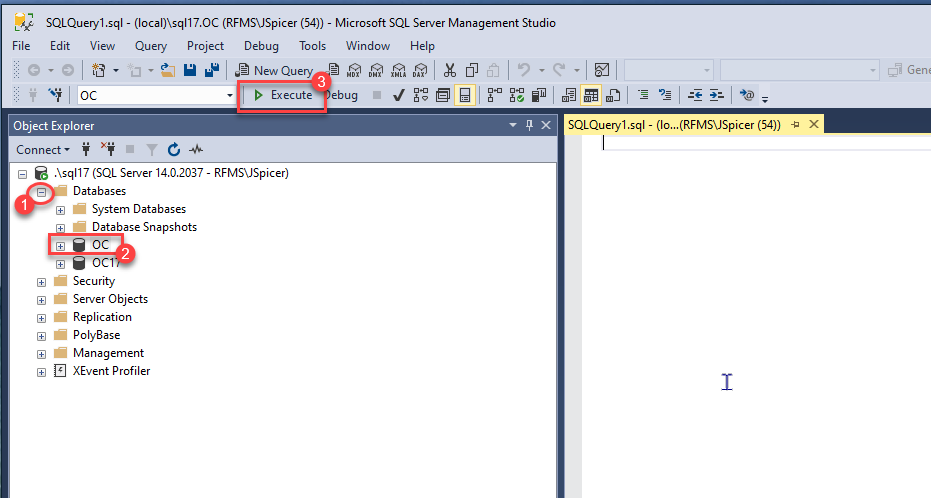
Task: Uncomment the selected lines
Action: (x=665, y=95)
